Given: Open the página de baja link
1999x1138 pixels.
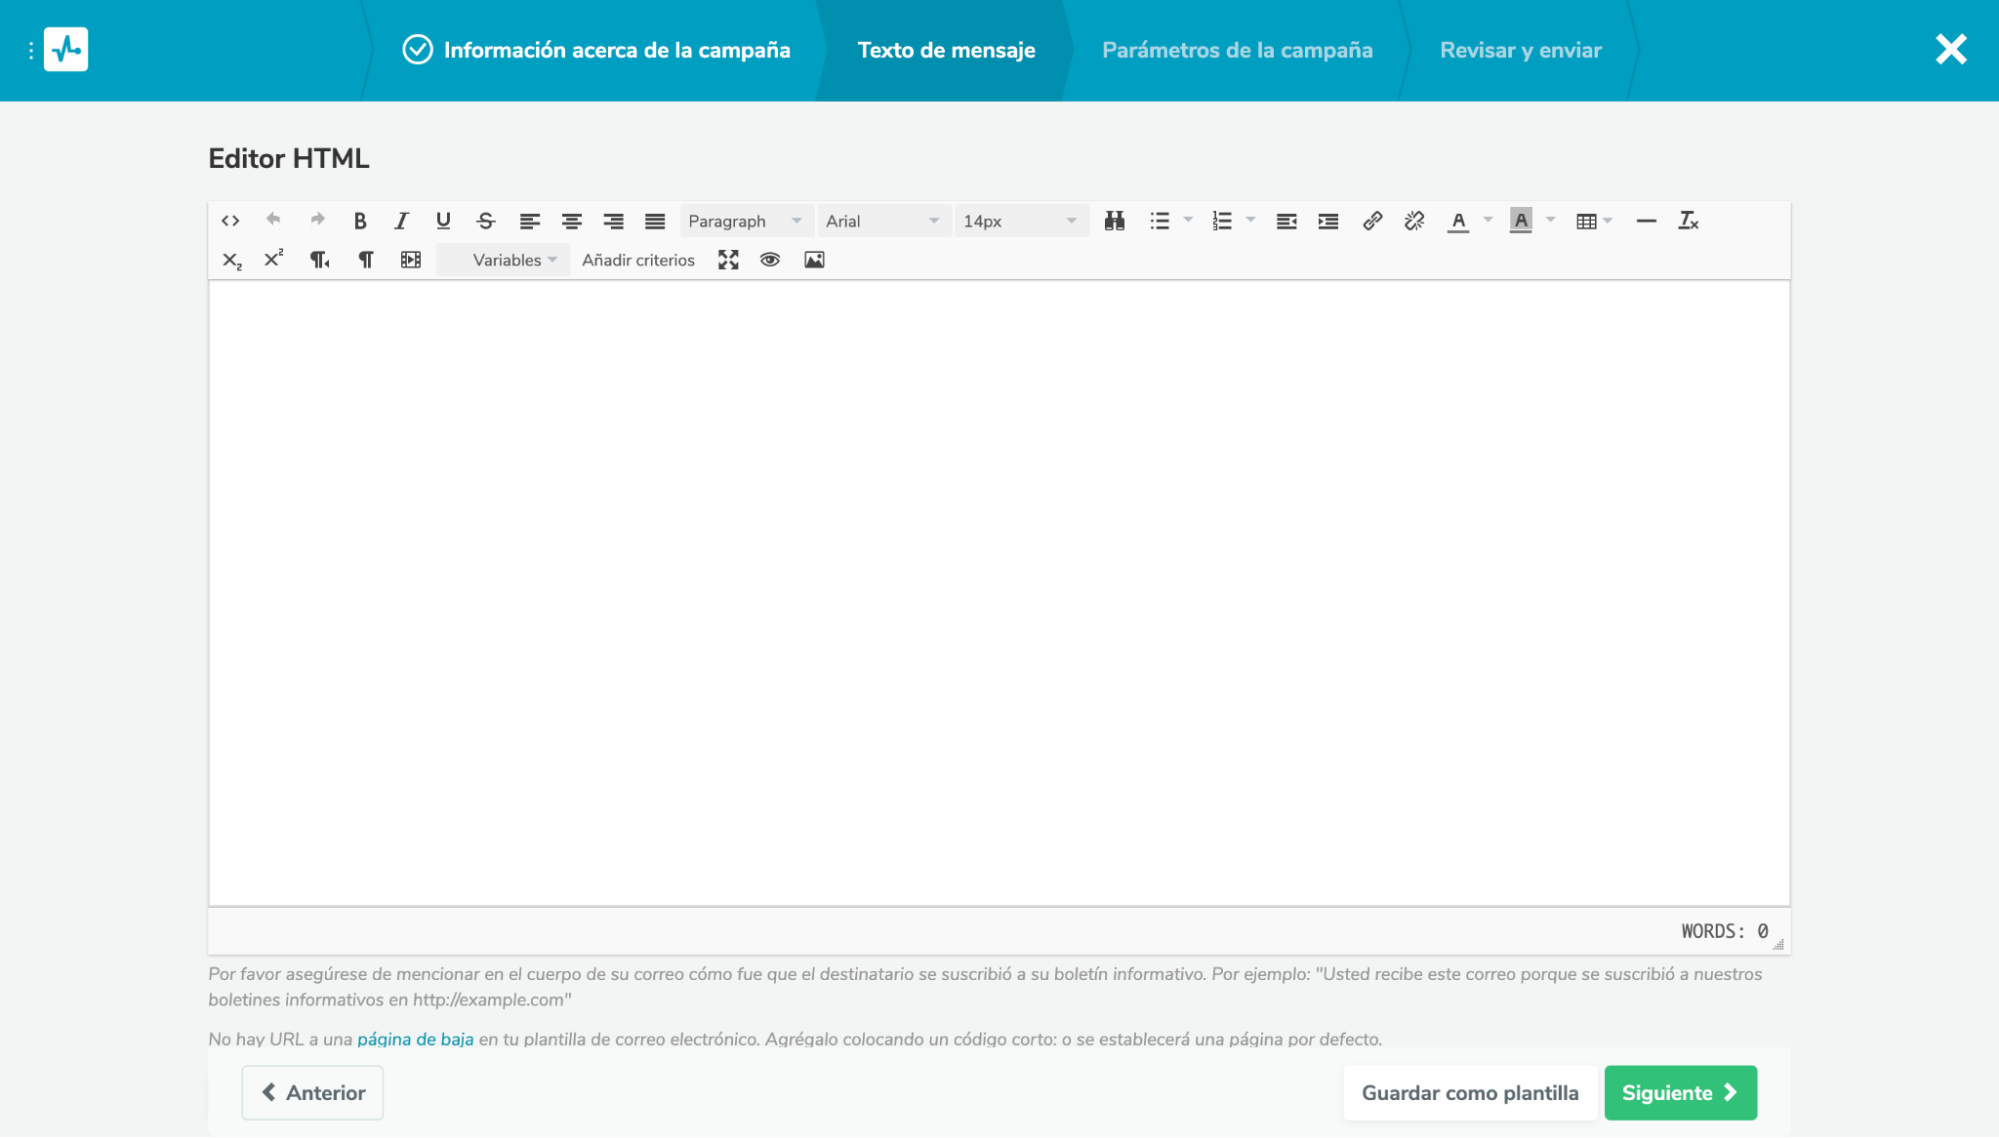Looking at the screenshot, I should pos(415,1039).
